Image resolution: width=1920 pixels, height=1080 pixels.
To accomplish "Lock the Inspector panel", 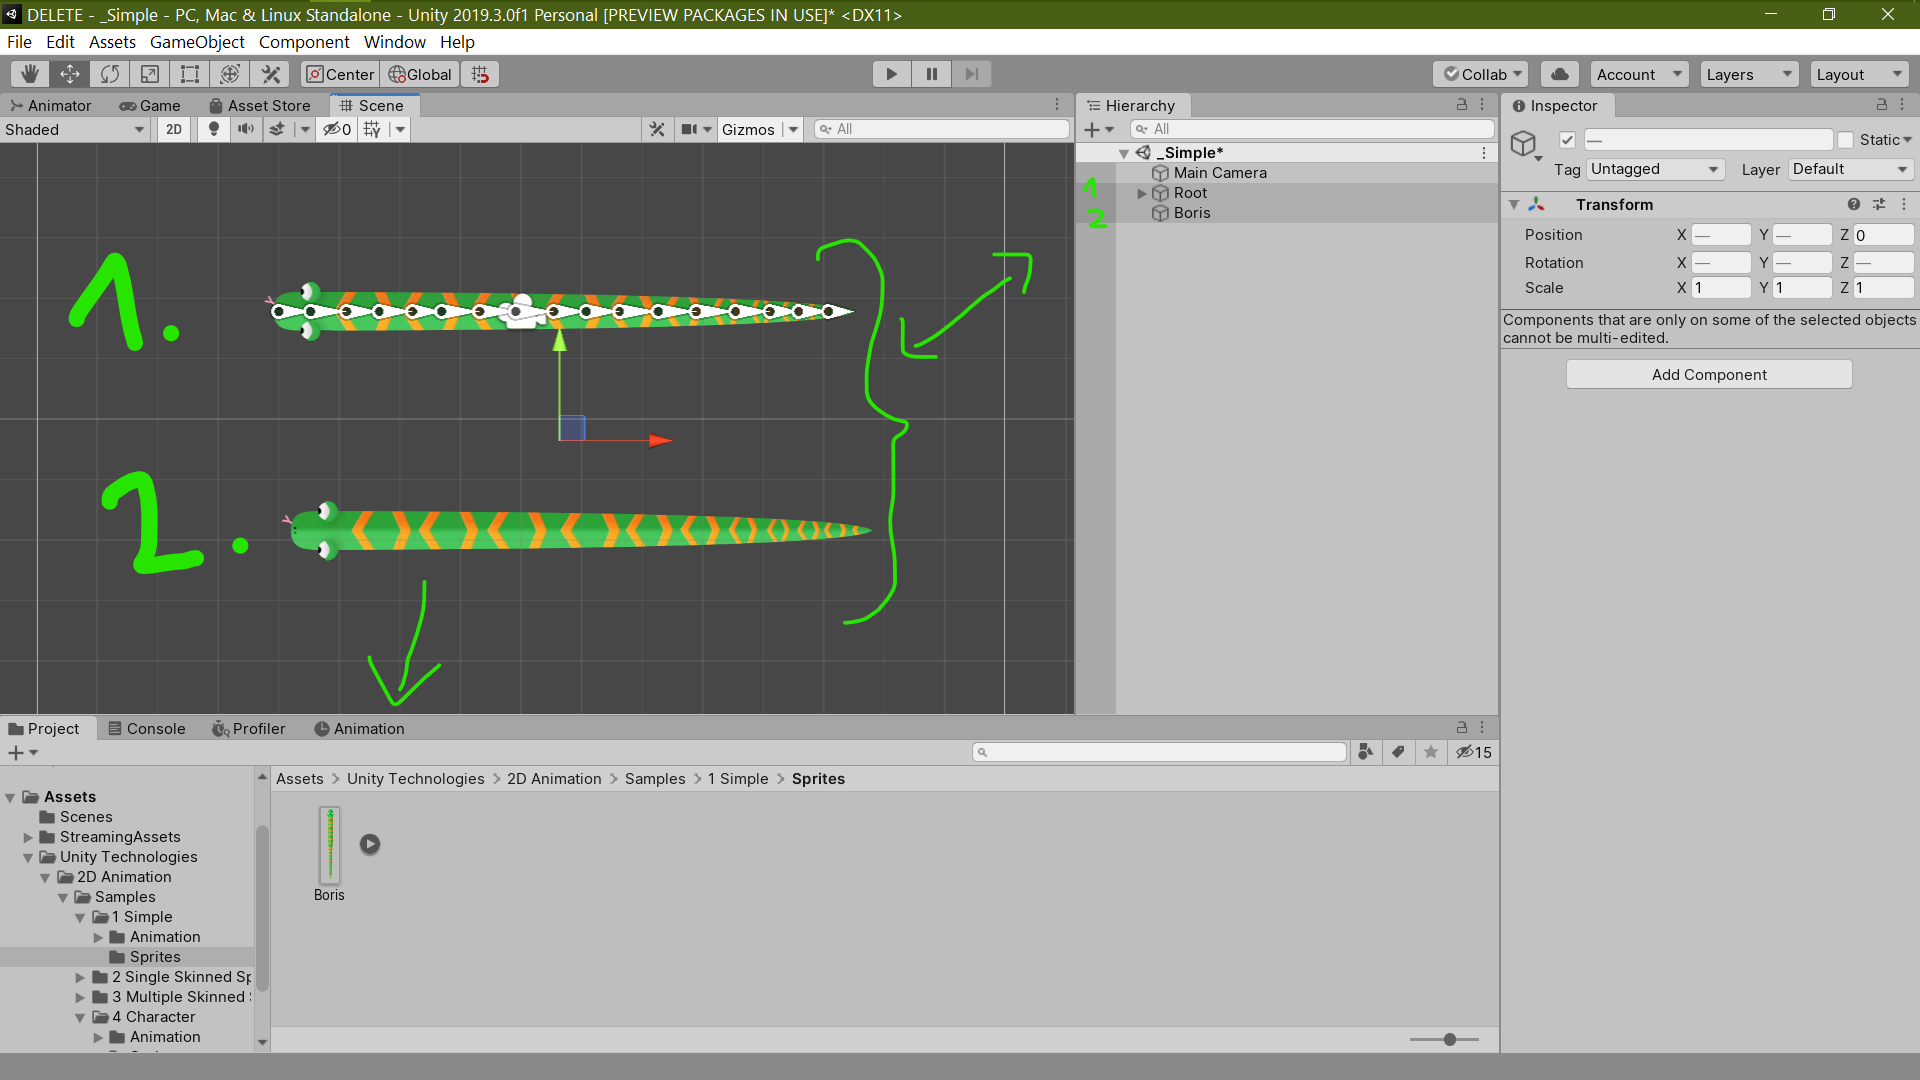I will pyautogui.click(x=1881, y=105).
